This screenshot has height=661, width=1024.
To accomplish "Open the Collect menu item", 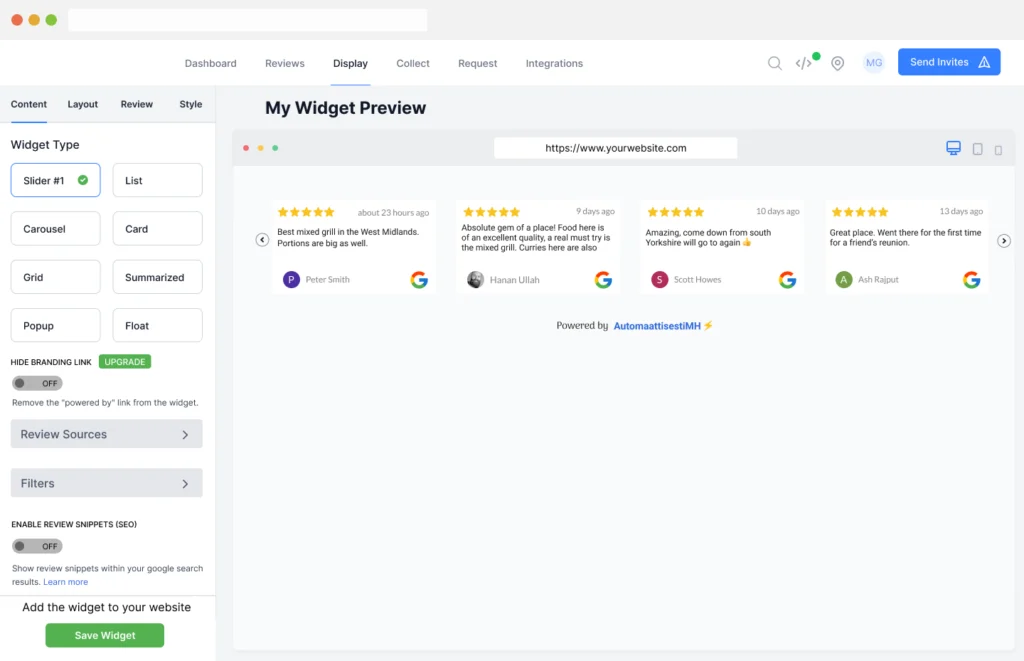I will [412, 63].
